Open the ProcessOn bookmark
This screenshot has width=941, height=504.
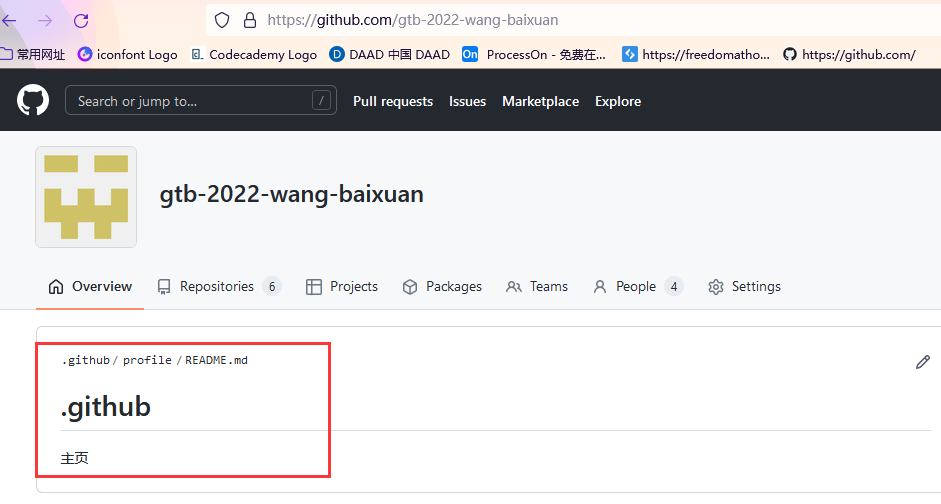534,55
